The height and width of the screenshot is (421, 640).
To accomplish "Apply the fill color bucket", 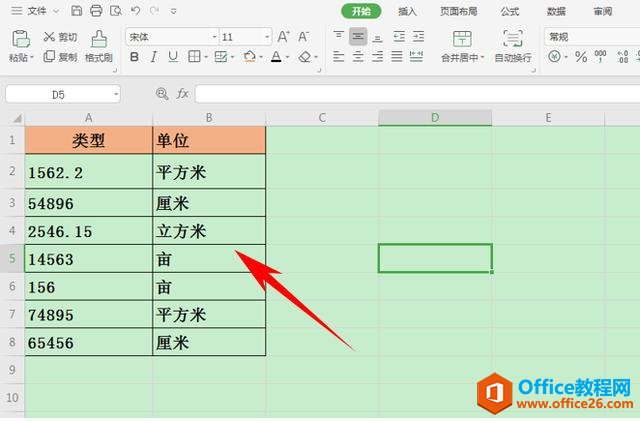I will click(249, 57).
